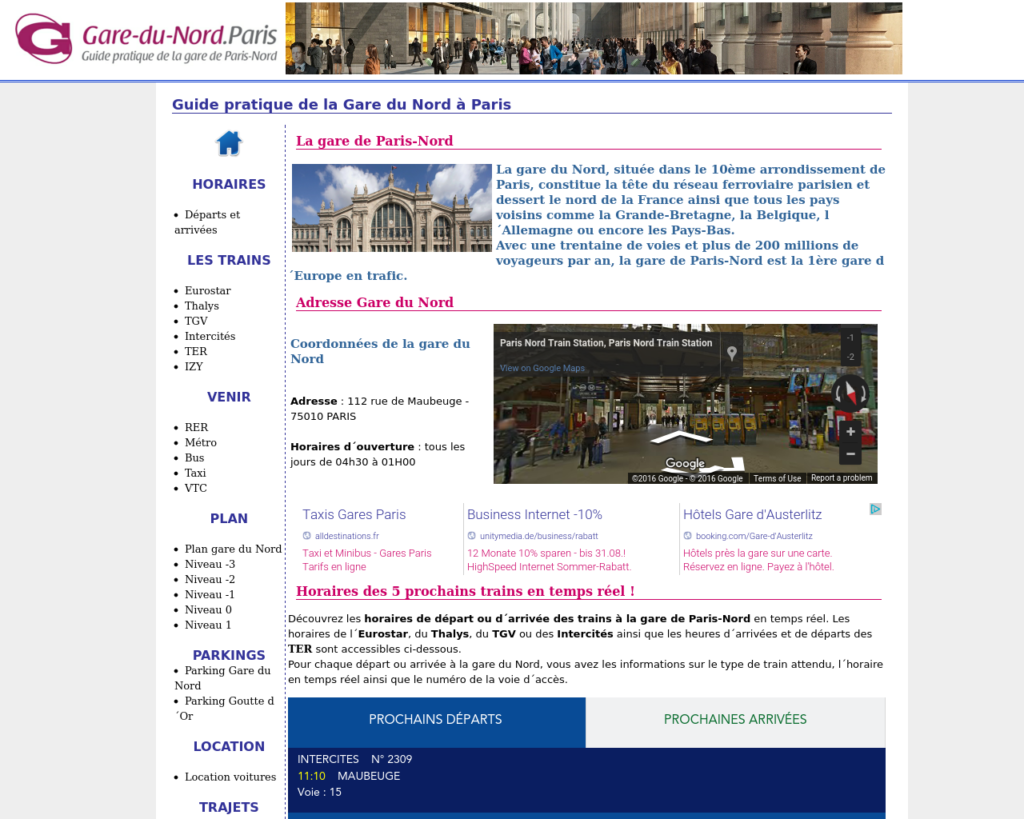Screen dimensions: 1024x819
Task: Open the Parking Gare du Nord link
Action: coord(223,678)
